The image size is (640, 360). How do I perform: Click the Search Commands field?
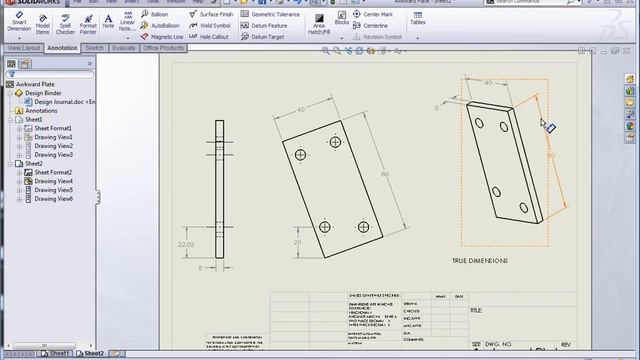[531, 2]
